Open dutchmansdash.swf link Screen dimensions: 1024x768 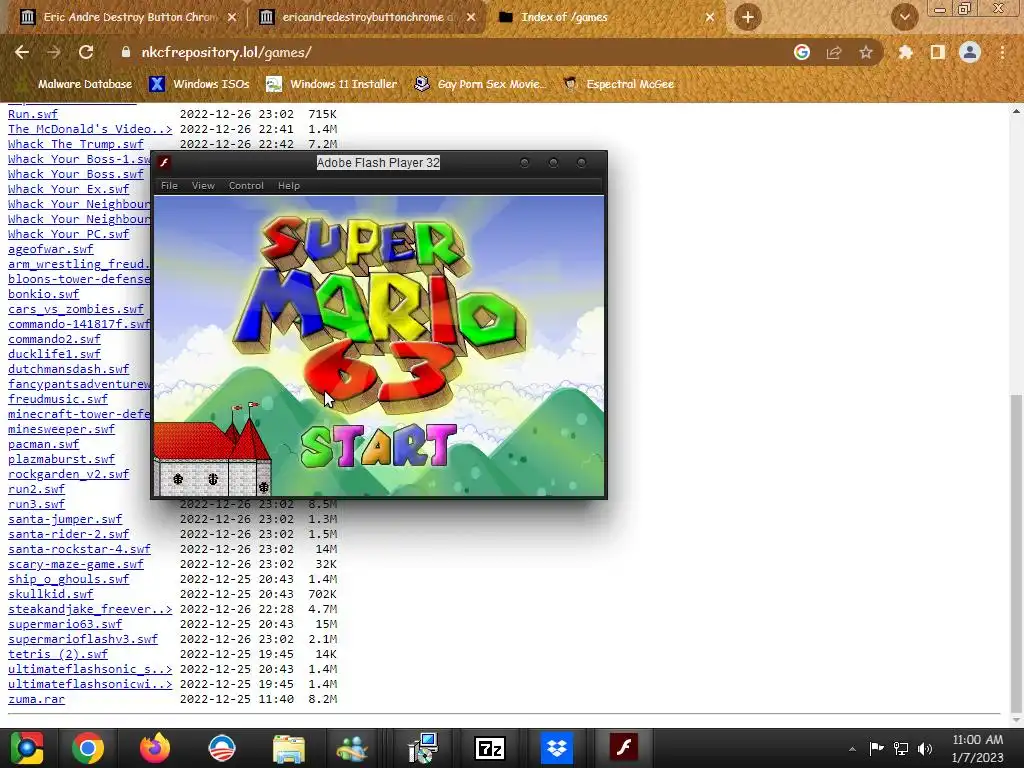(x=69, y=369)
